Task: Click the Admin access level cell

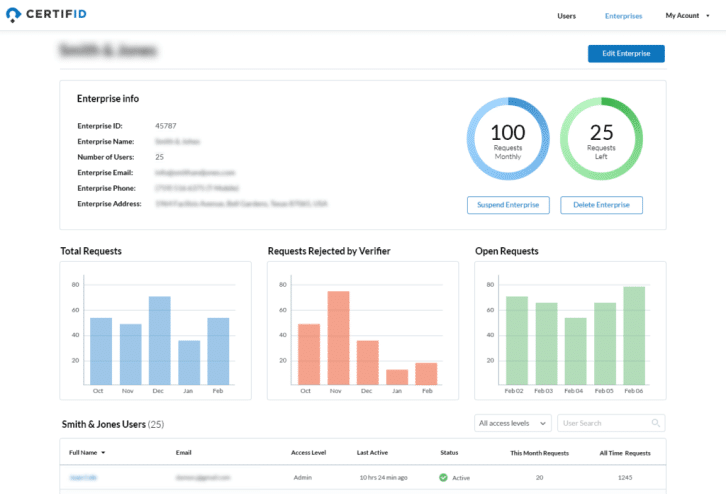Action: (x=302, y=477)
